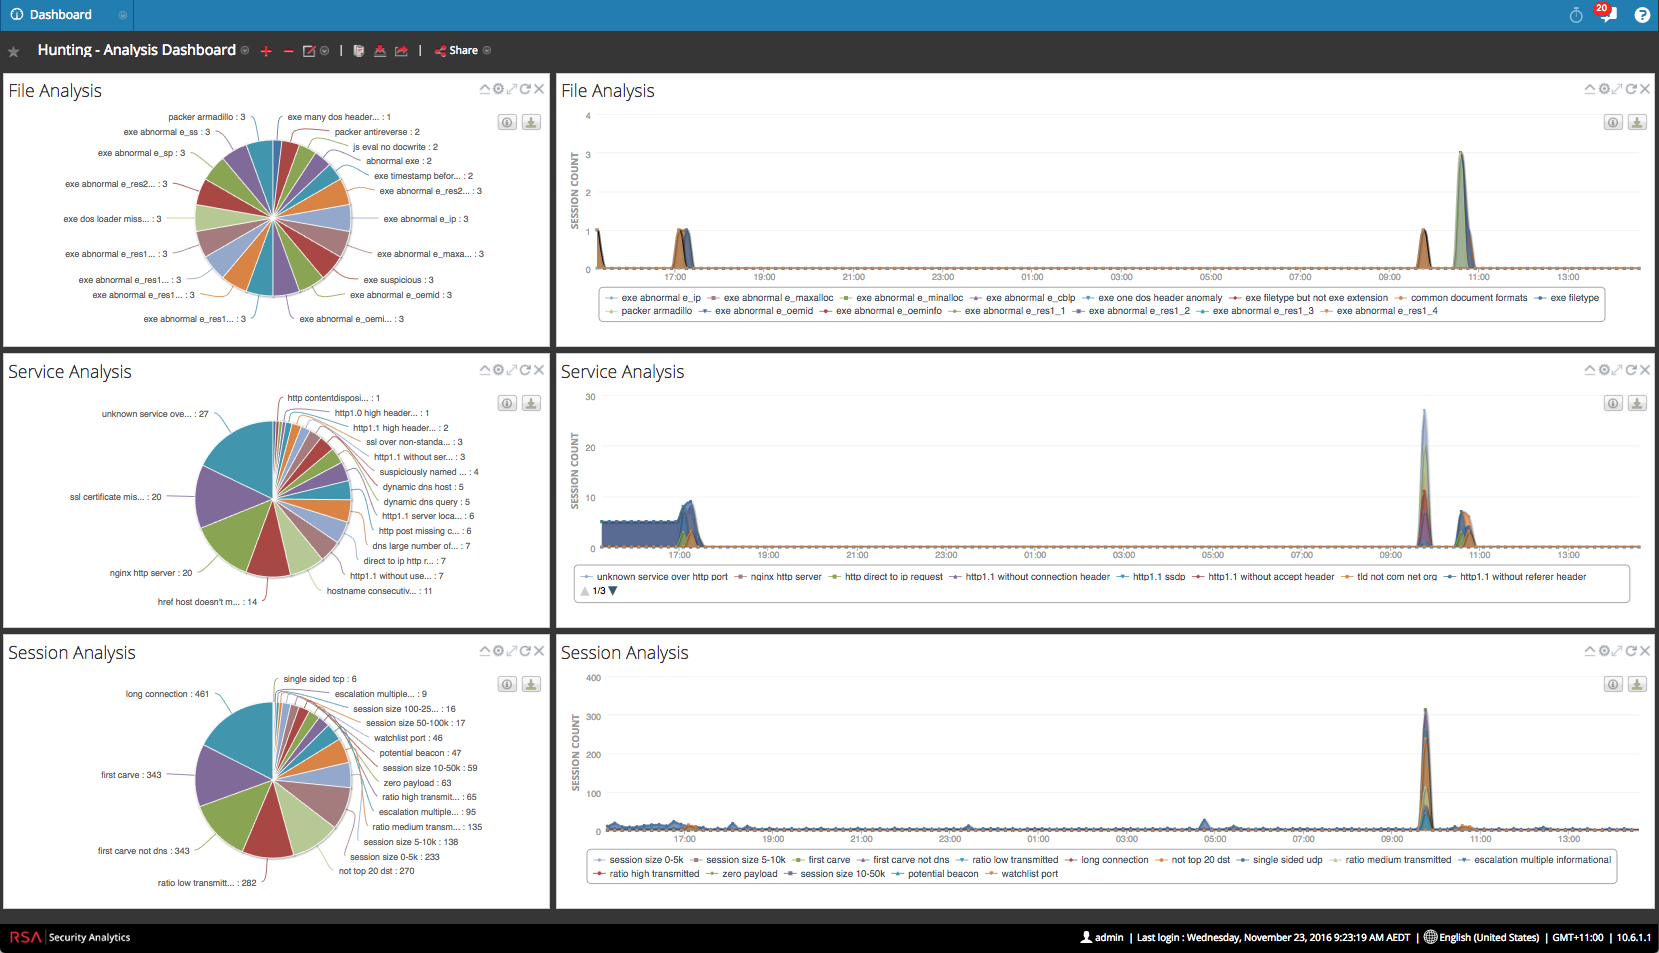The image size is (1659, 953).
Task: Click the red minus remove icon
Action: coord(288,51)
